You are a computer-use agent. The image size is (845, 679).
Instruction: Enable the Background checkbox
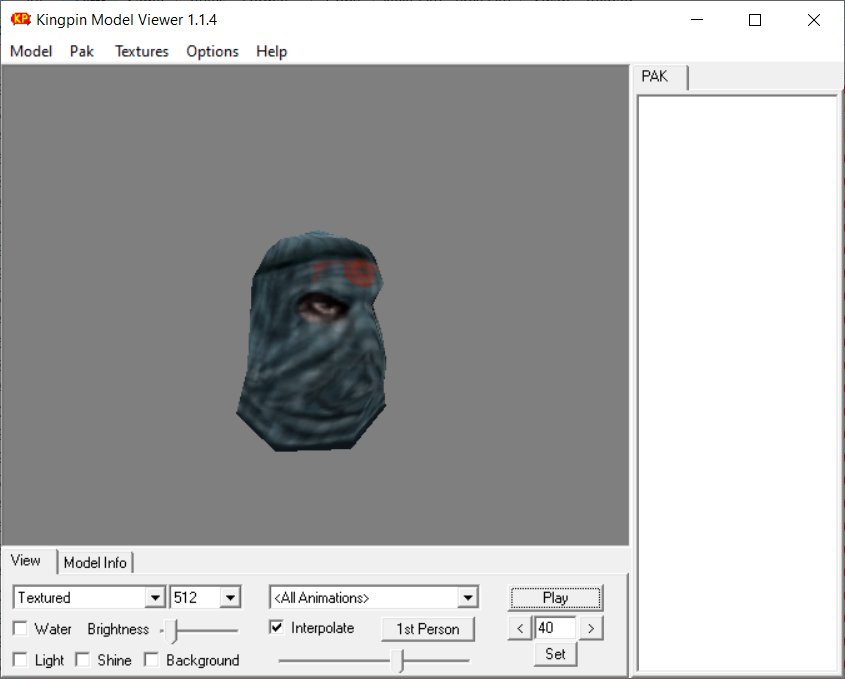[x=151, y=660]
